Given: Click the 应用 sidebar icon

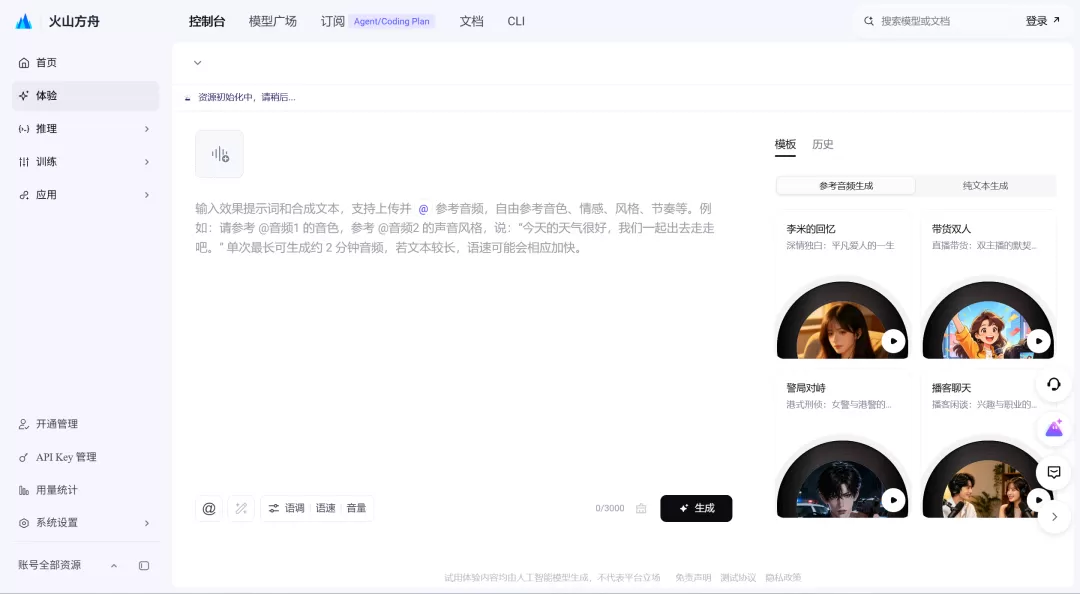Looking at the screenshot, I should pyautogui.click(x=24, y=195).
